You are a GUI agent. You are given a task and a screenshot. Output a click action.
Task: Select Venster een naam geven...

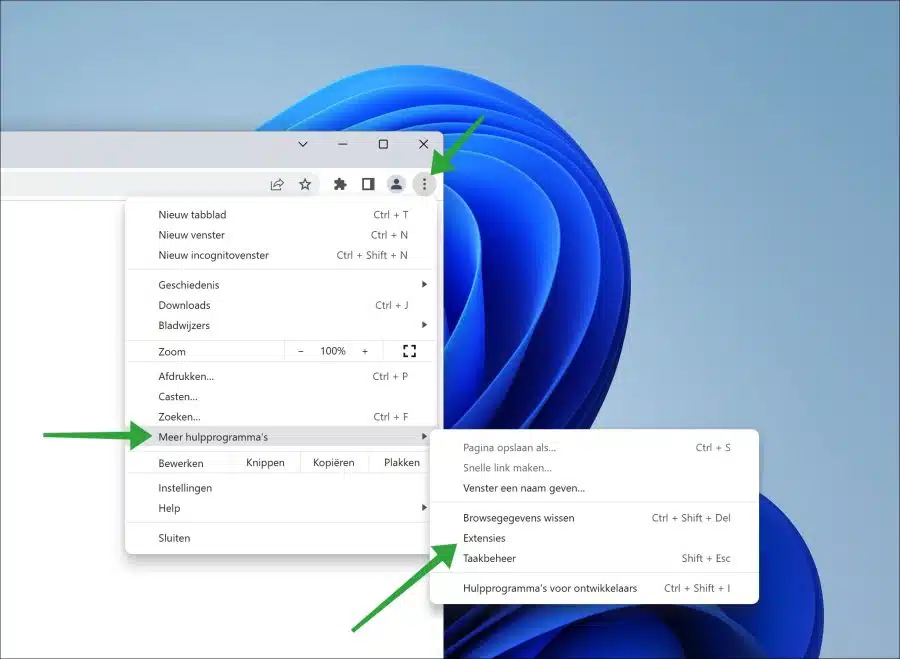594,488
